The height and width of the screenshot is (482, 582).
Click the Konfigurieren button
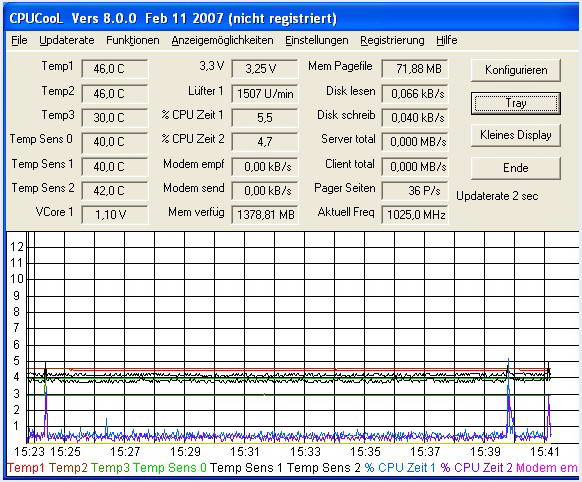516,70
